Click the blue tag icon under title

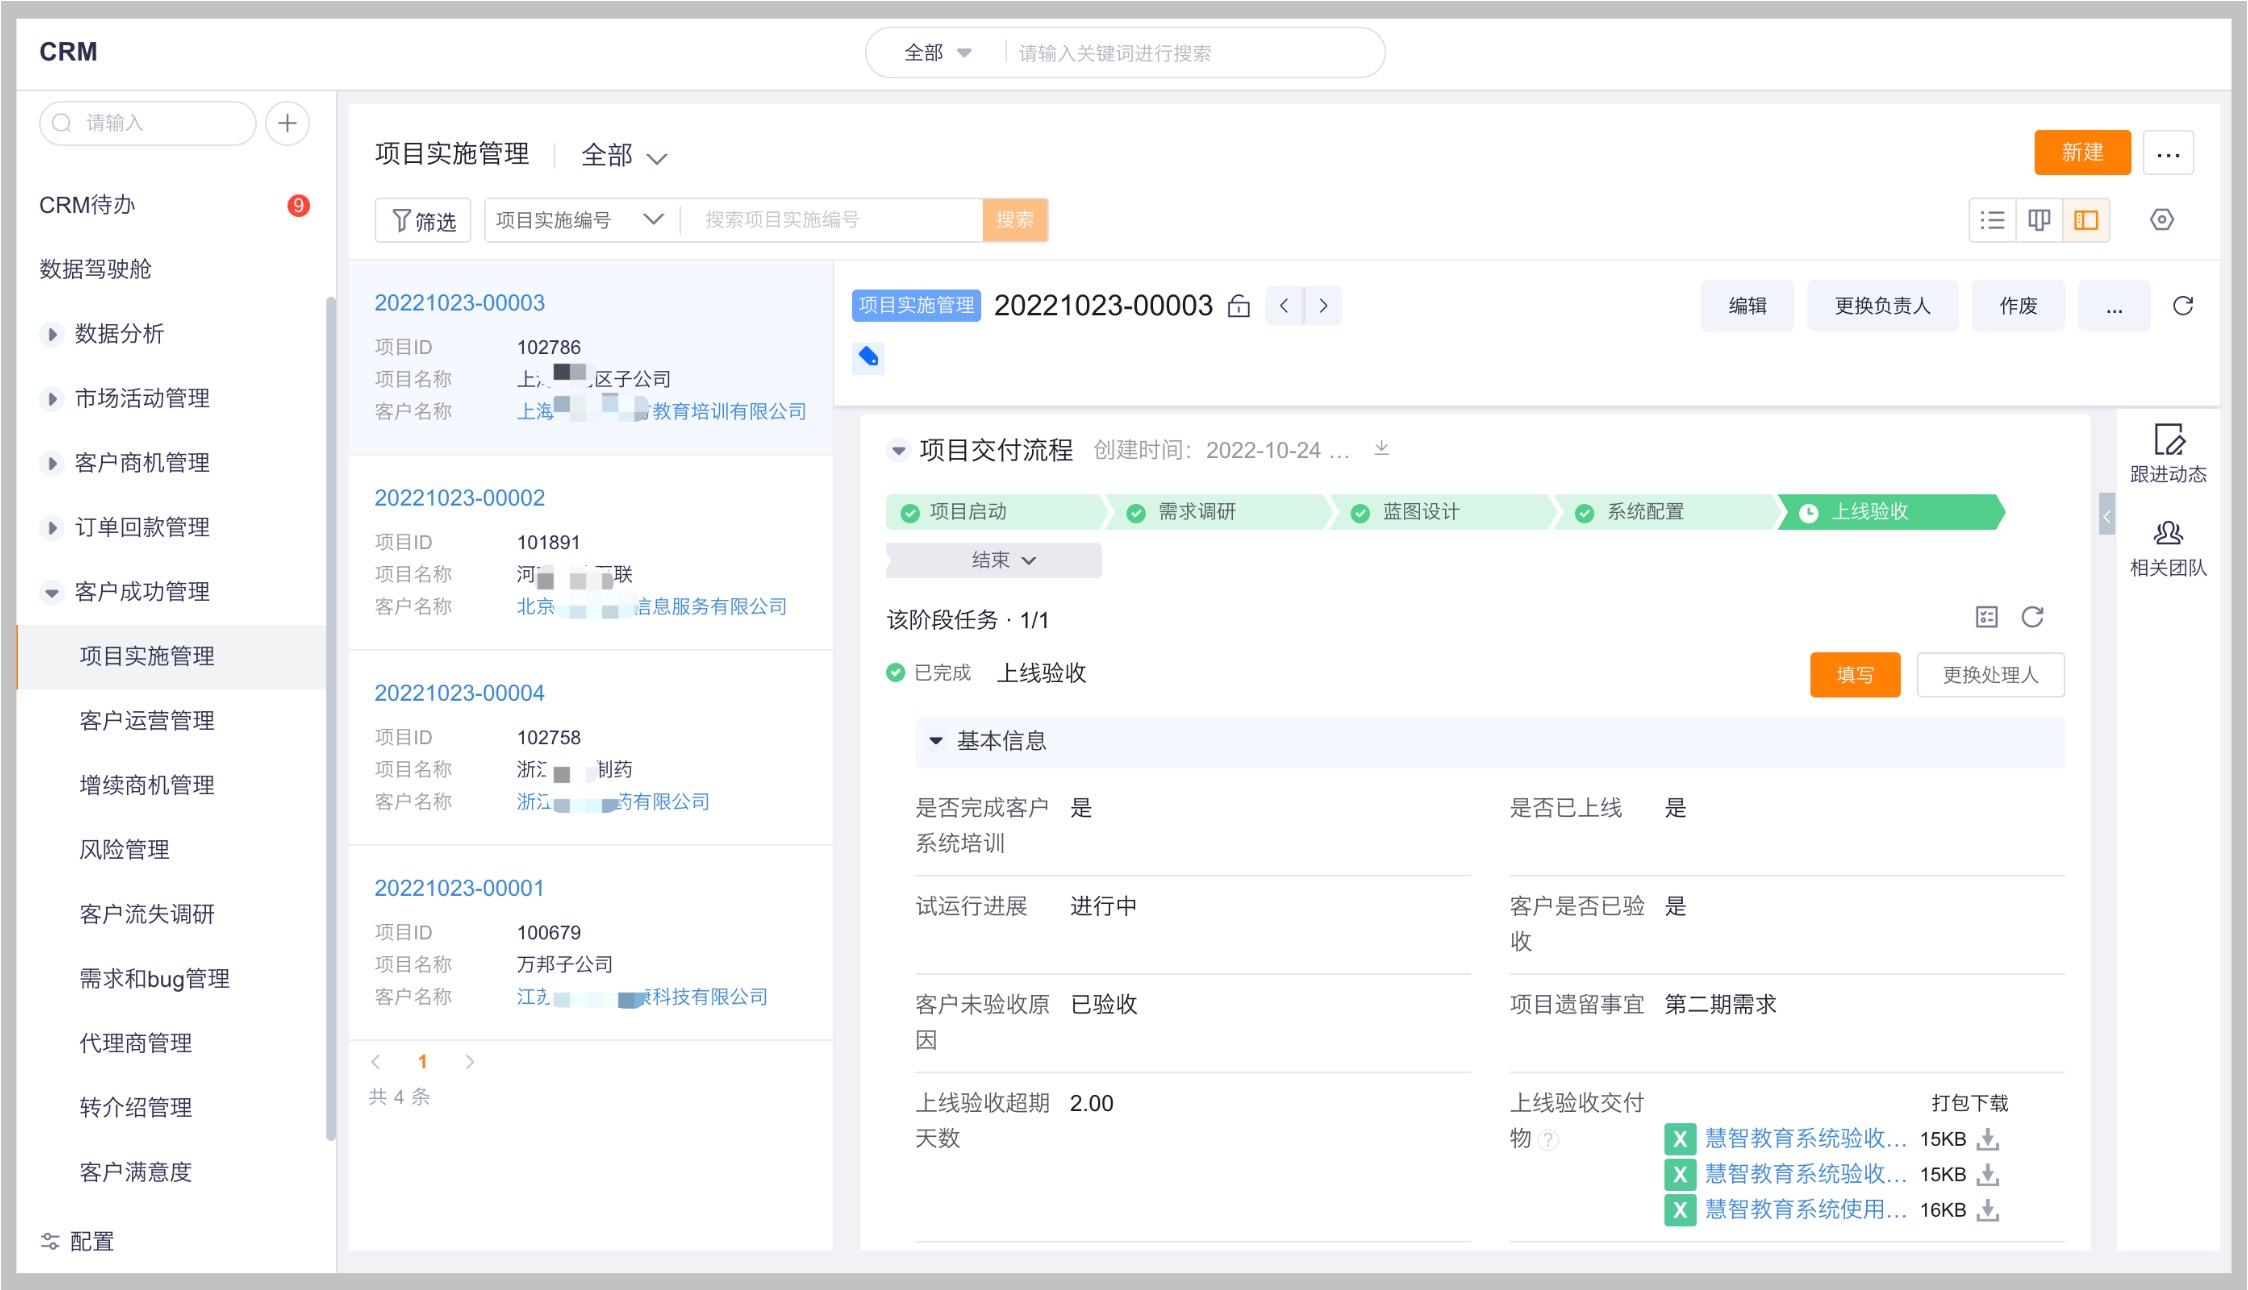tap(868, 357)
